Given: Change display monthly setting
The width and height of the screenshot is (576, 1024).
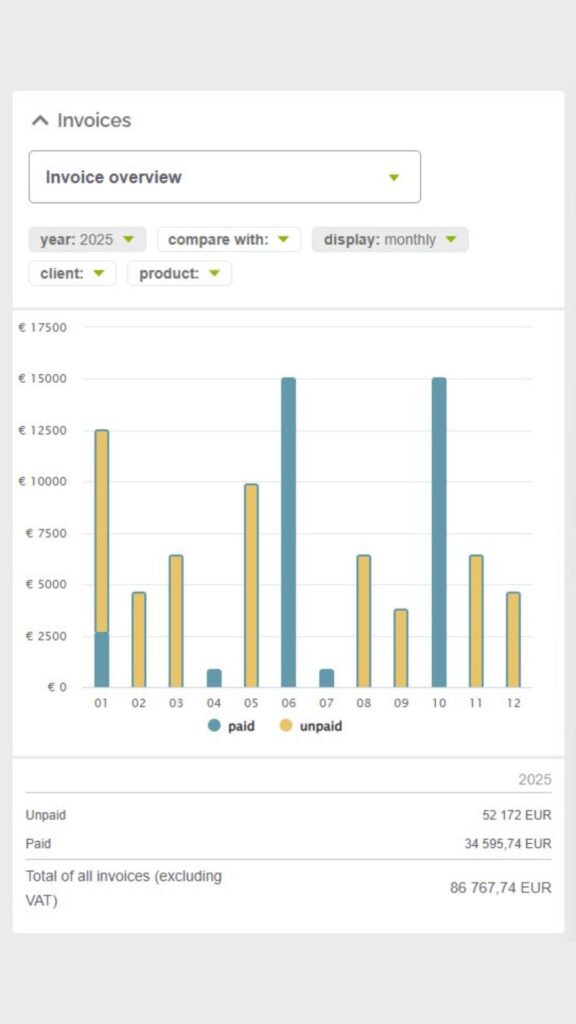Looking at the screenshot, I should [x=390, y=240].
